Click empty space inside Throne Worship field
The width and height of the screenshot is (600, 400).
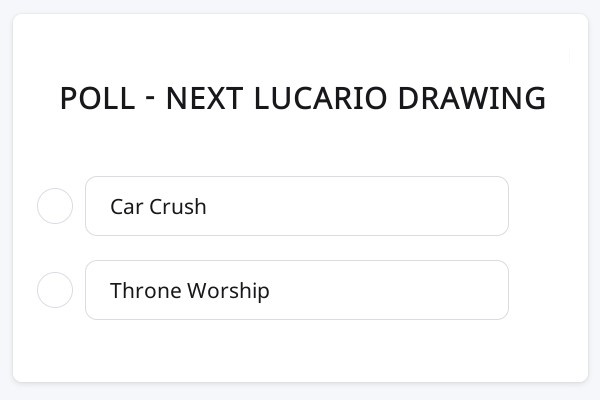(x=400, y=290)
